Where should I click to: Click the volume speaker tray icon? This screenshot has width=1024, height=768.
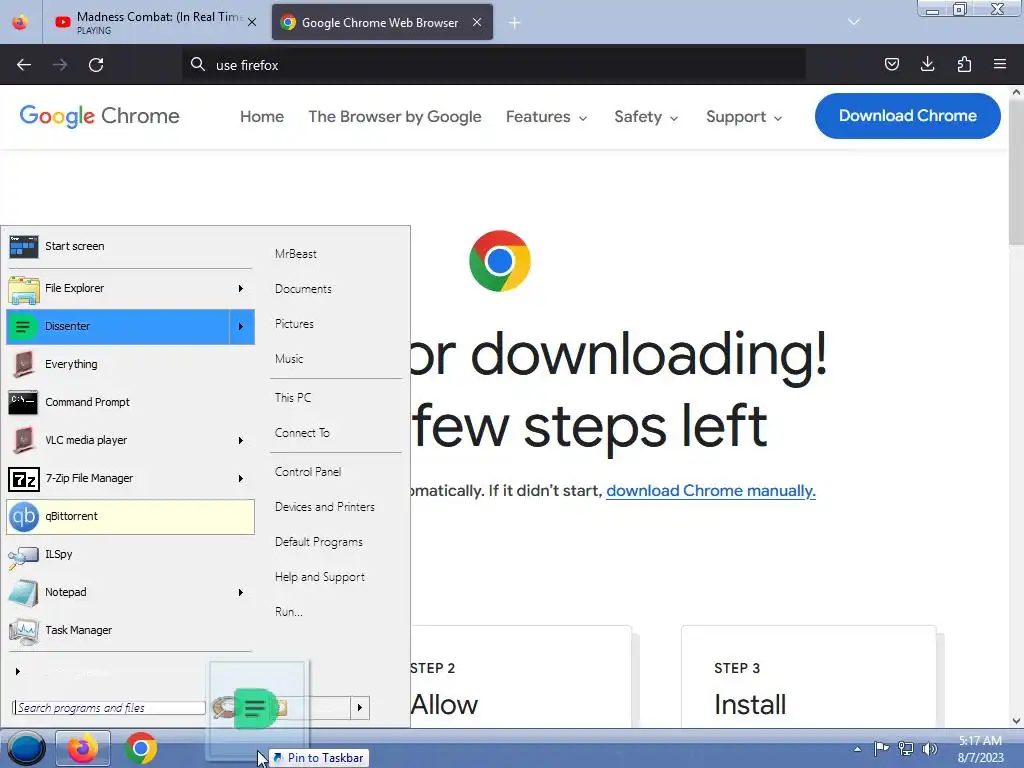click(x=929, y=749)
